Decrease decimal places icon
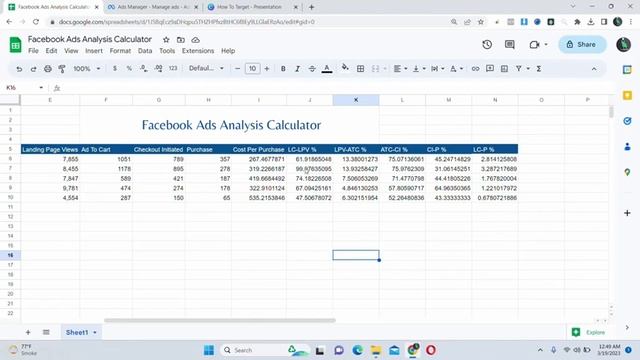 pos(144,69)
